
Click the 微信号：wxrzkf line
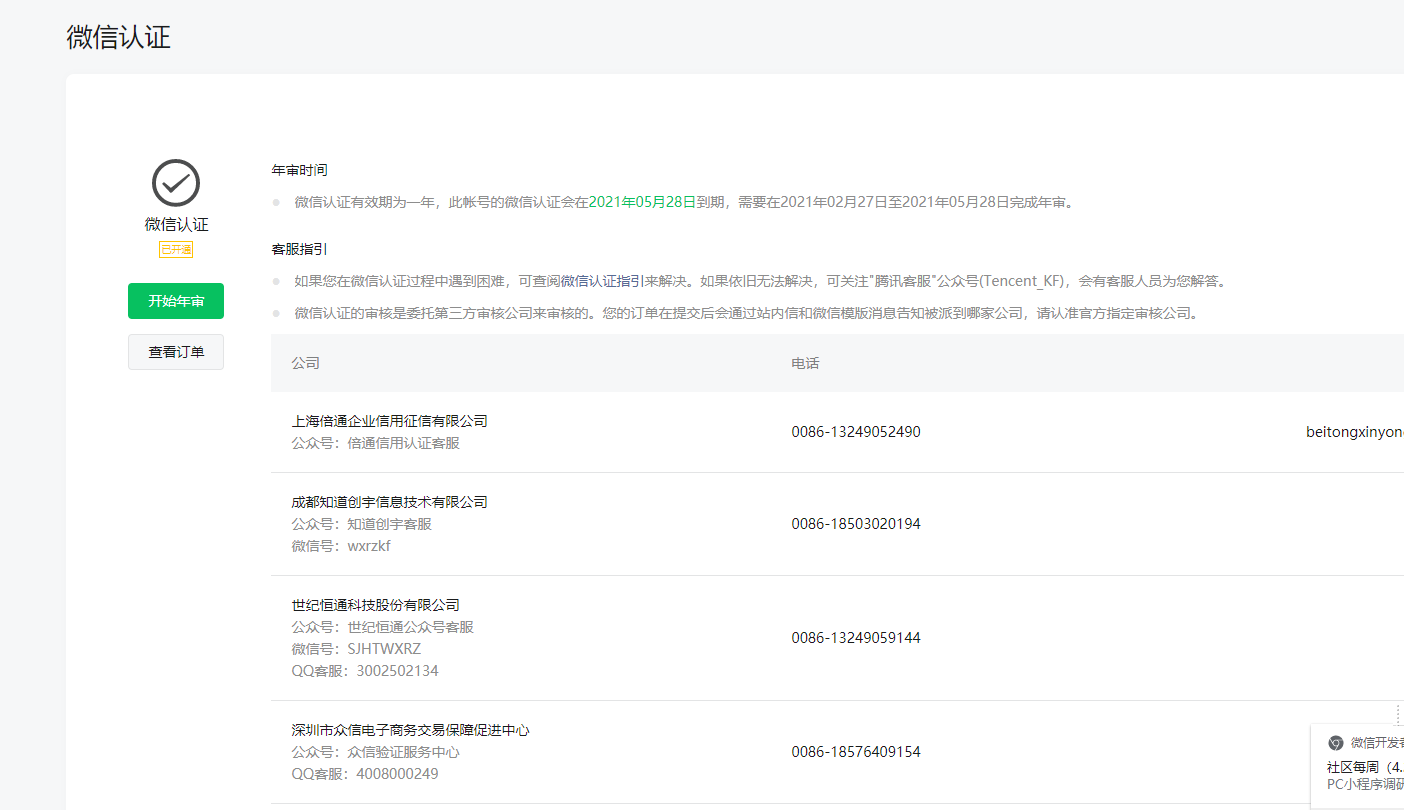coord(341,546)
